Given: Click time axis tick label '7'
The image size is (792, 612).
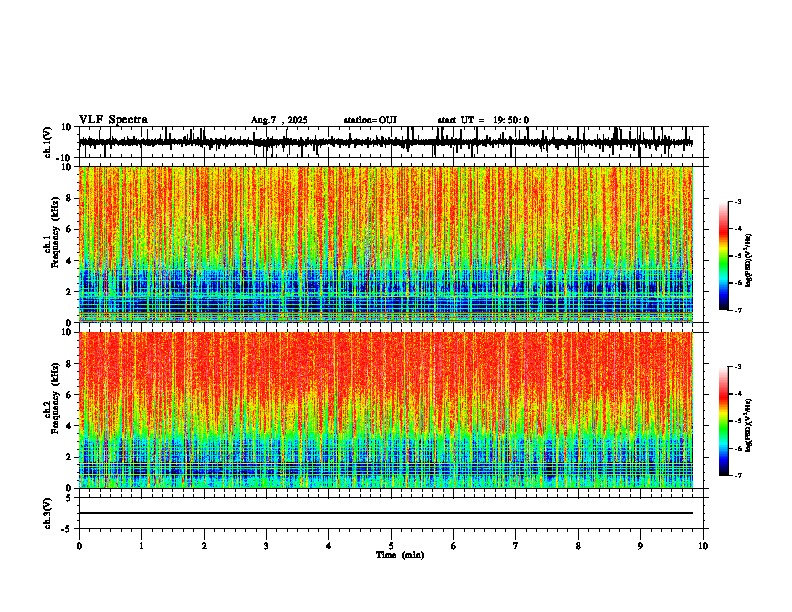Looking at the screenshot, I should tap(516, 546).
